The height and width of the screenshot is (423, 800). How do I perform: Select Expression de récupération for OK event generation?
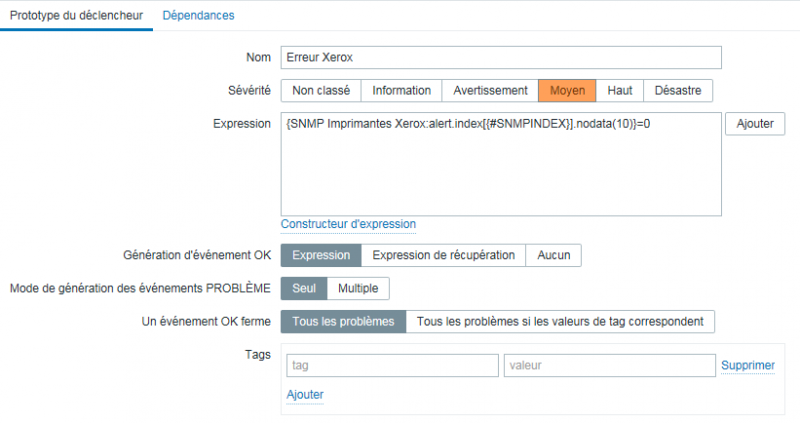click(x=443, y=255)
